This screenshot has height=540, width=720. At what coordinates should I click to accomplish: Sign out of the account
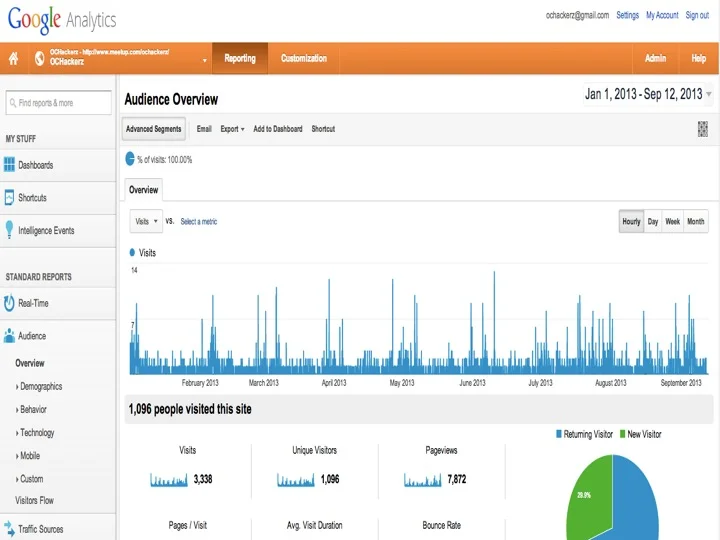(697, 15)
